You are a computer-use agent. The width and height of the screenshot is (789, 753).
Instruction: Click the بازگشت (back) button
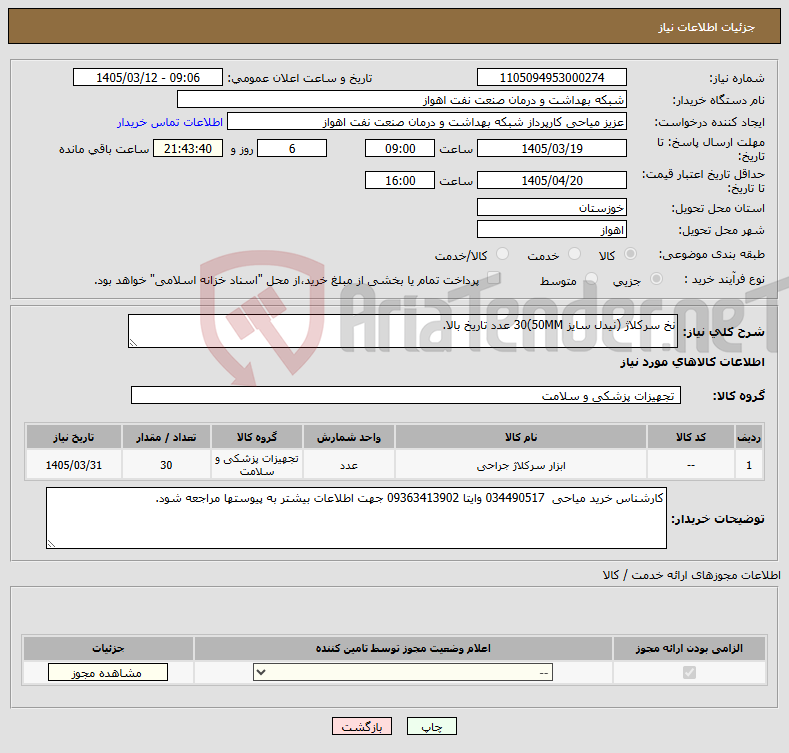tap(362, 726)
